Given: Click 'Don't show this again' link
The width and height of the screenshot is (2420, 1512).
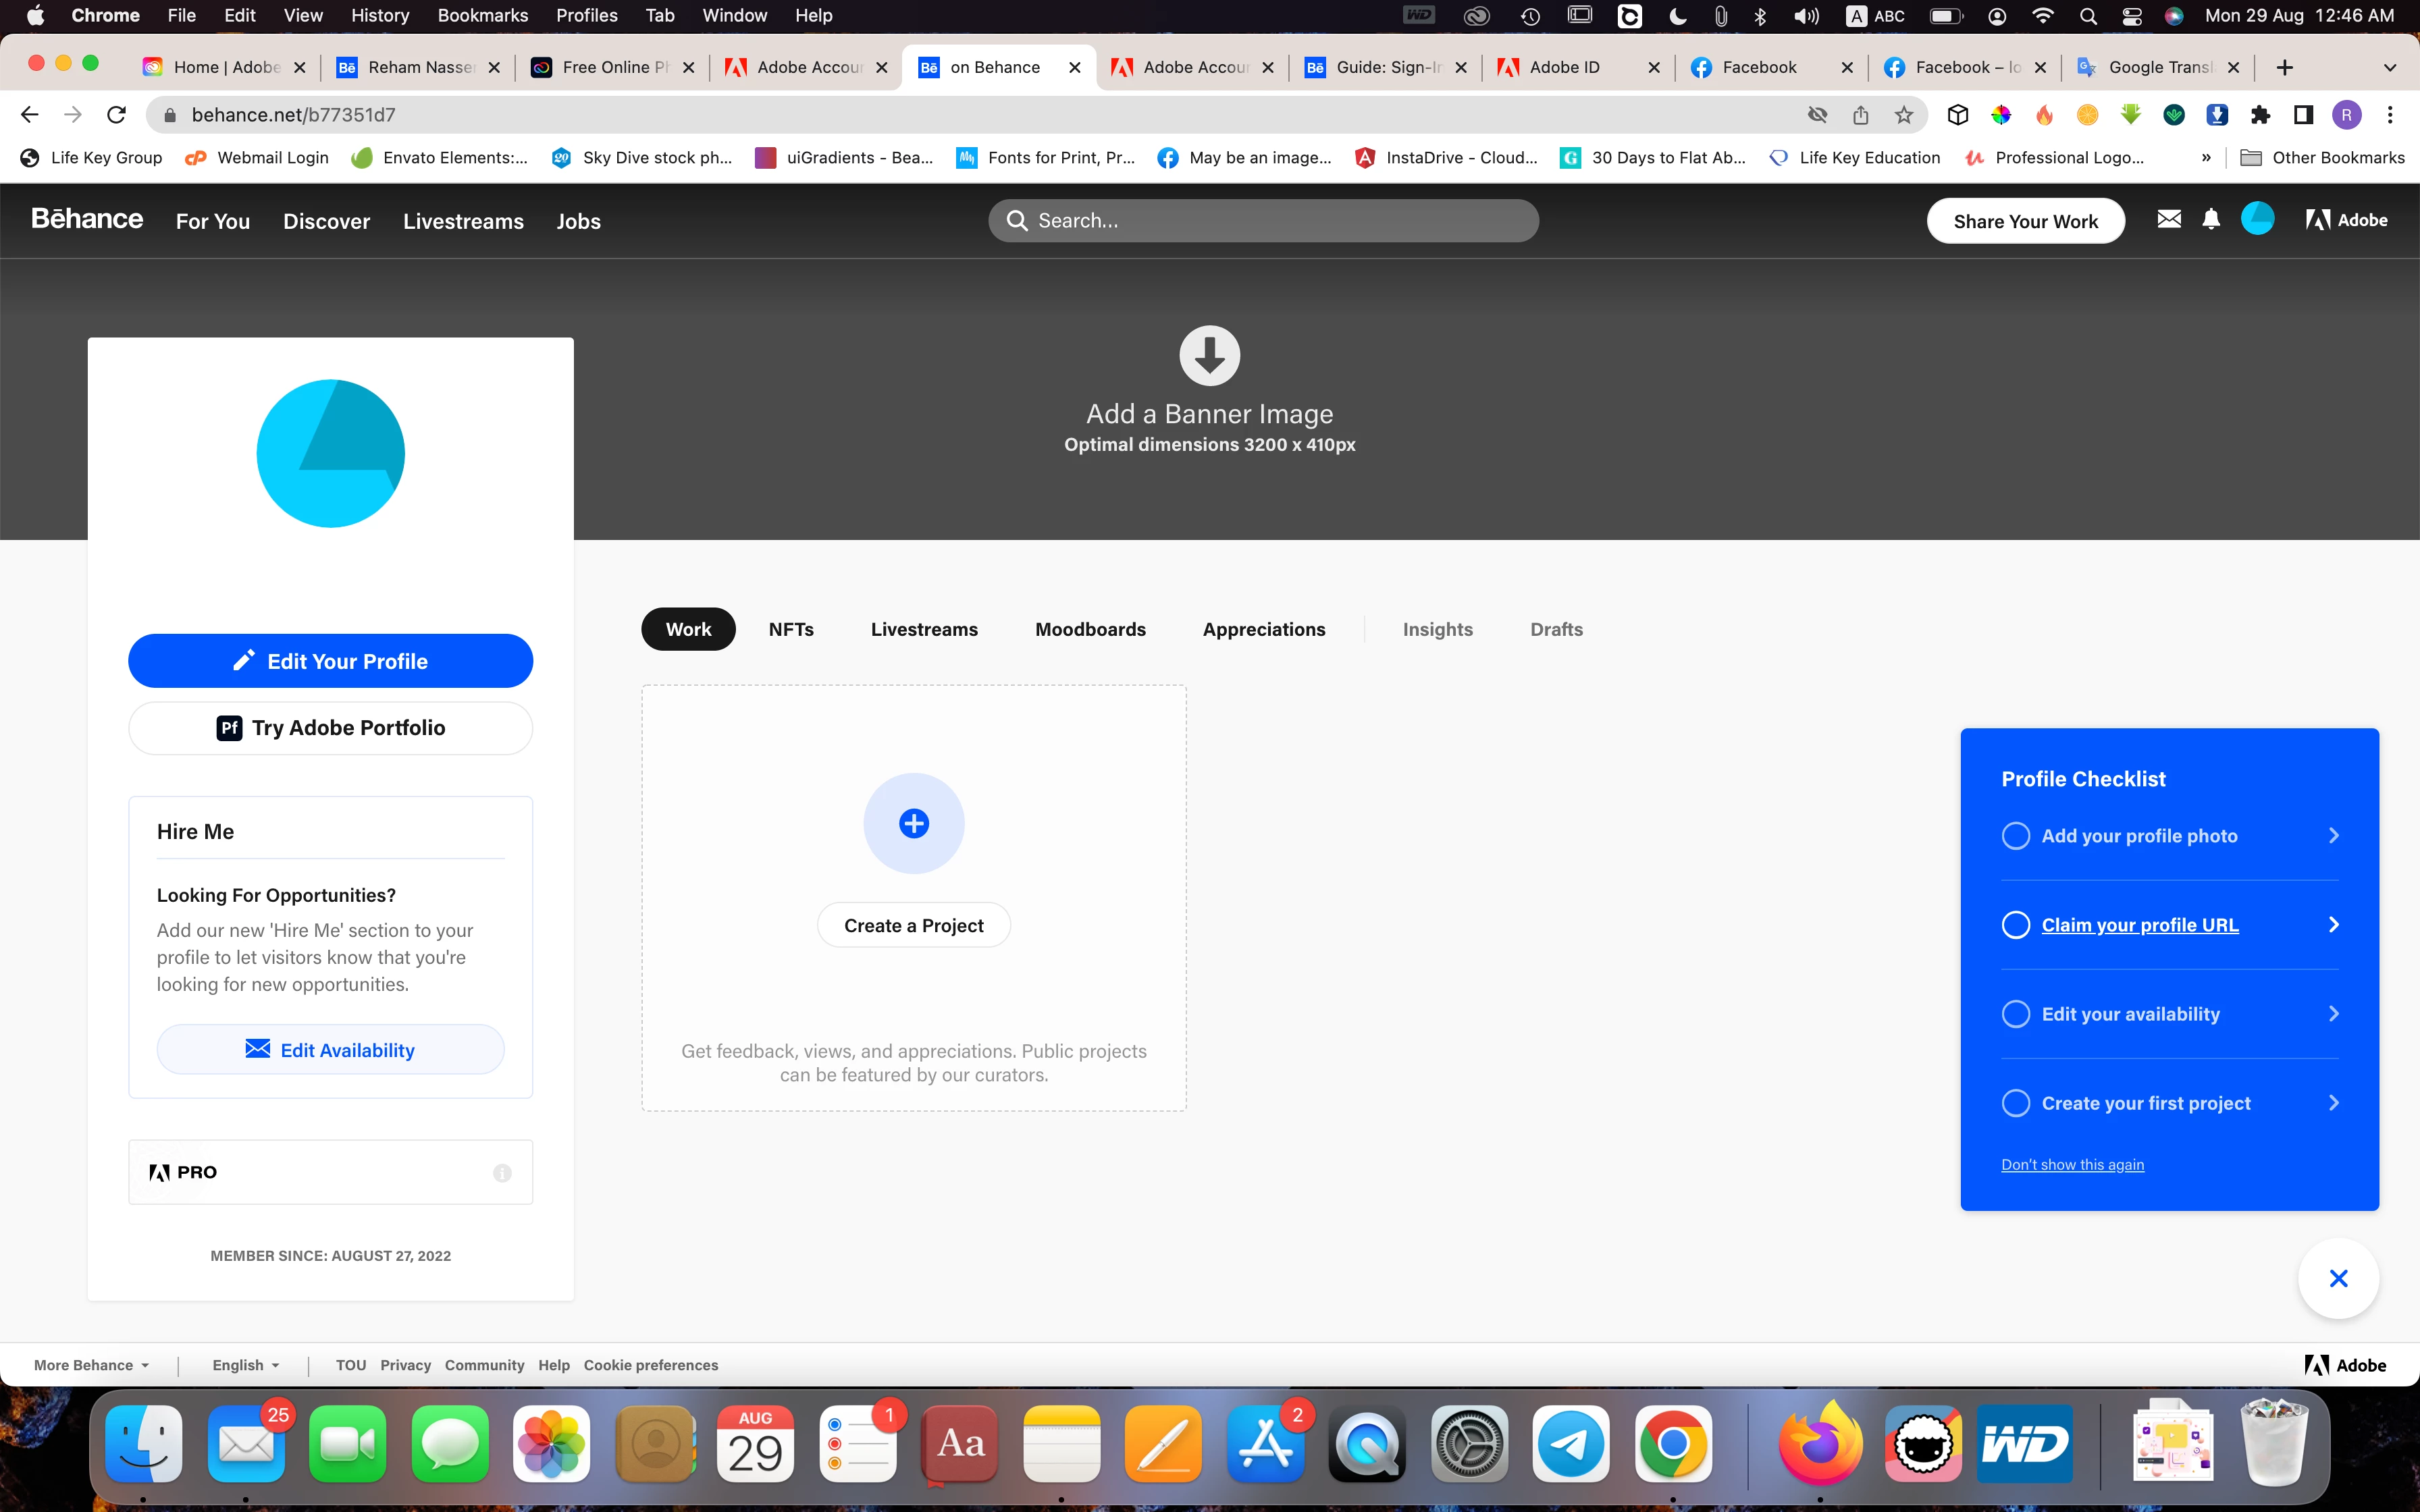Looking at the screenshot, I should pos(2072,1164).
